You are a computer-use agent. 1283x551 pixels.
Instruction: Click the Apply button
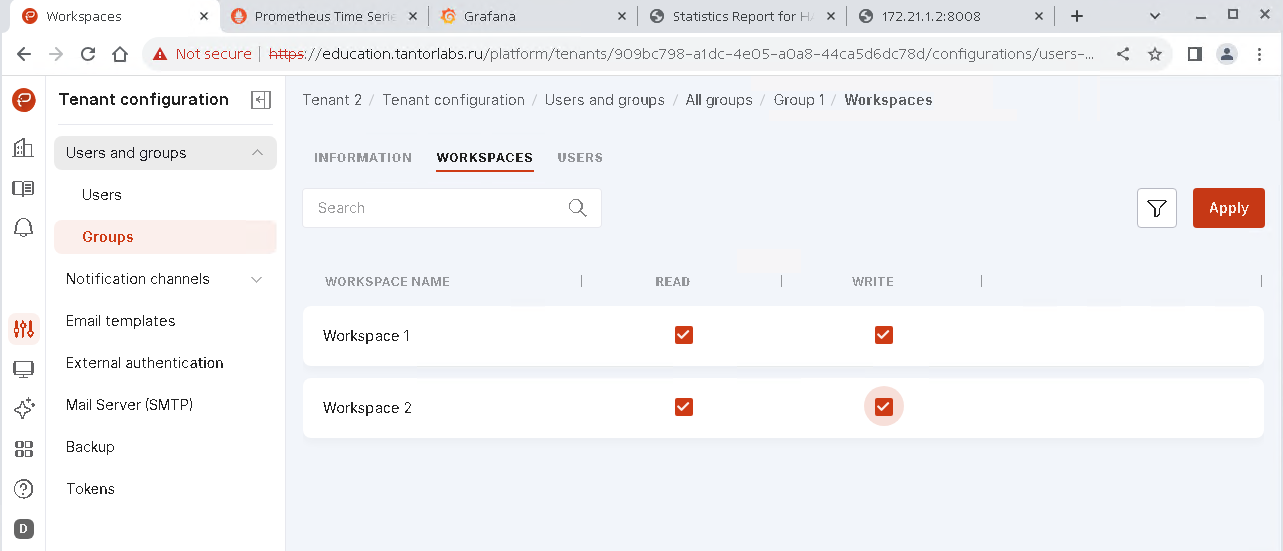coord(1228,208)
